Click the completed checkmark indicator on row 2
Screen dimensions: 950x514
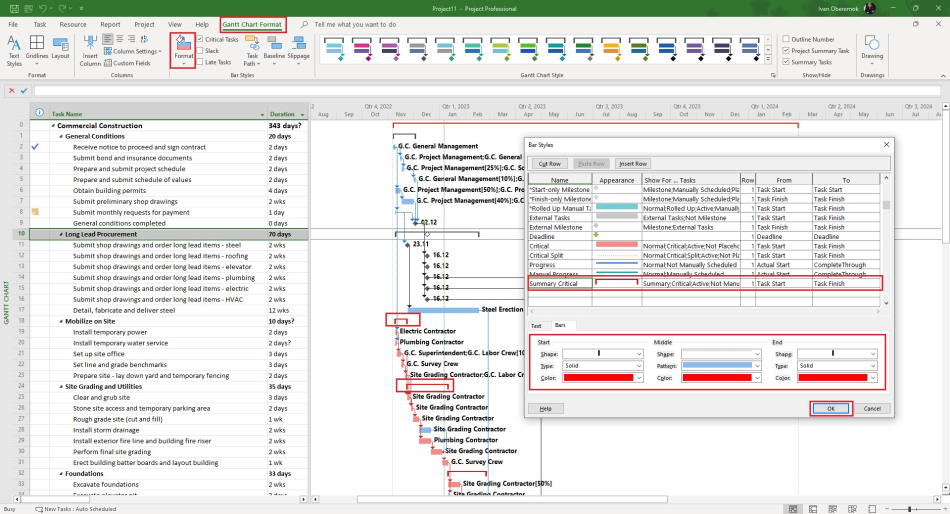[x=35, y=147]
